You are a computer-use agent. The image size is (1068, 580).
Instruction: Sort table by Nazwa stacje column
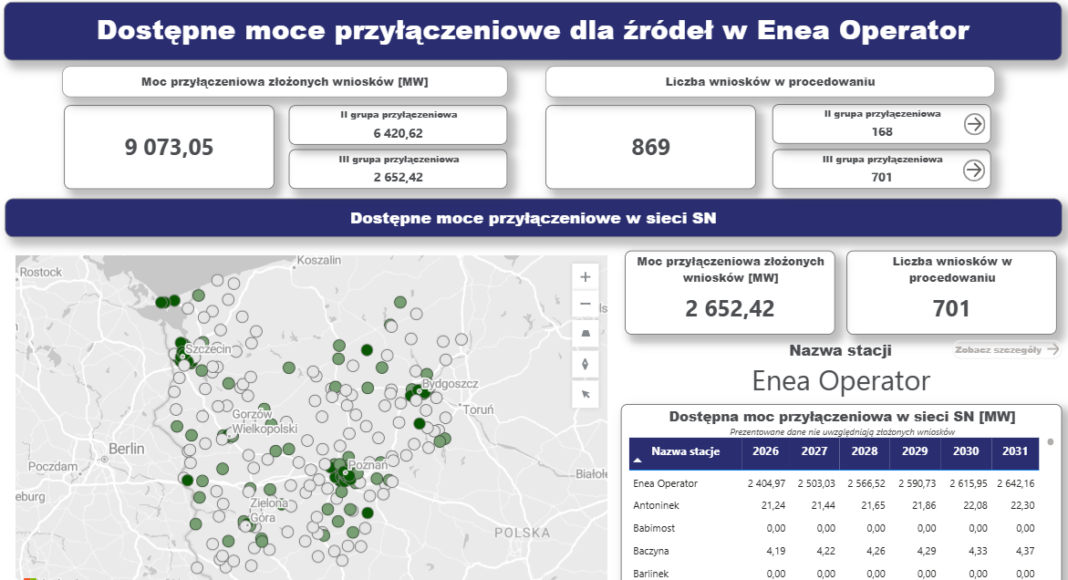pyautogui.click(x=685, y=452)
